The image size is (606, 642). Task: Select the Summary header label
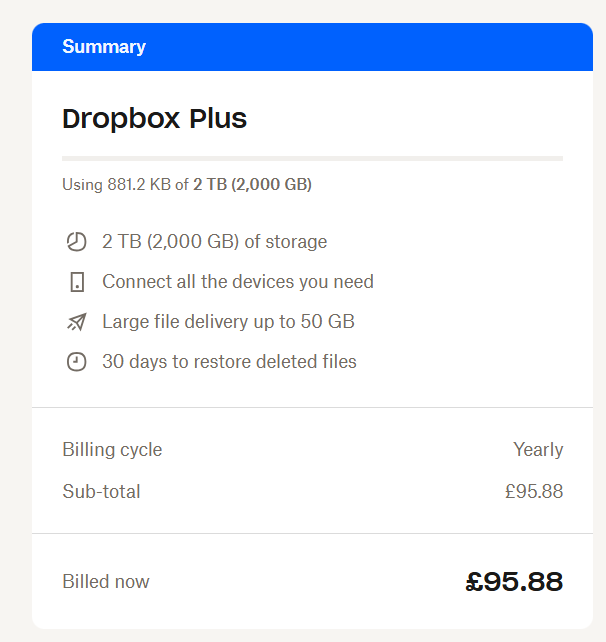tap(104, 47)
